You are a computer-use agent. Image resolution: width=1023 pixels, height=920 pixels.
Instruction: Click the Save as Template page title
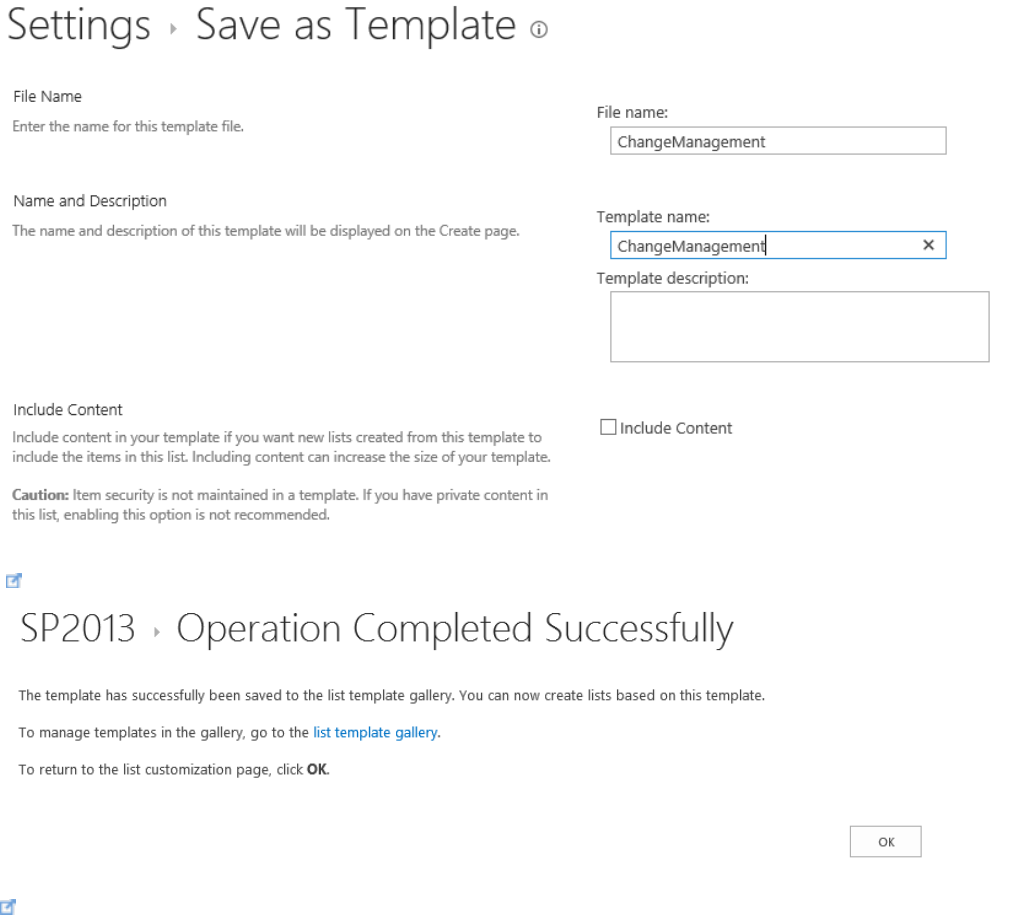[x=355, y=27]
